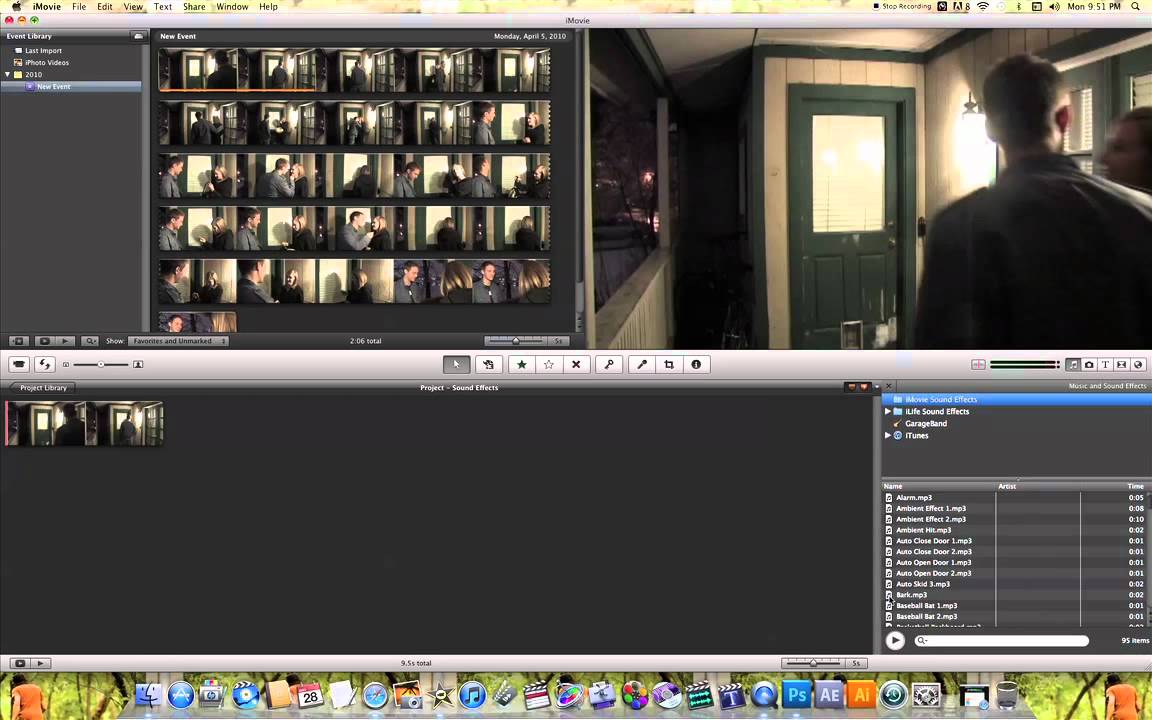The image size is (1152, 720).
Task: Select the iMovie Sound Effects folder
Action: tap(940, 400)
